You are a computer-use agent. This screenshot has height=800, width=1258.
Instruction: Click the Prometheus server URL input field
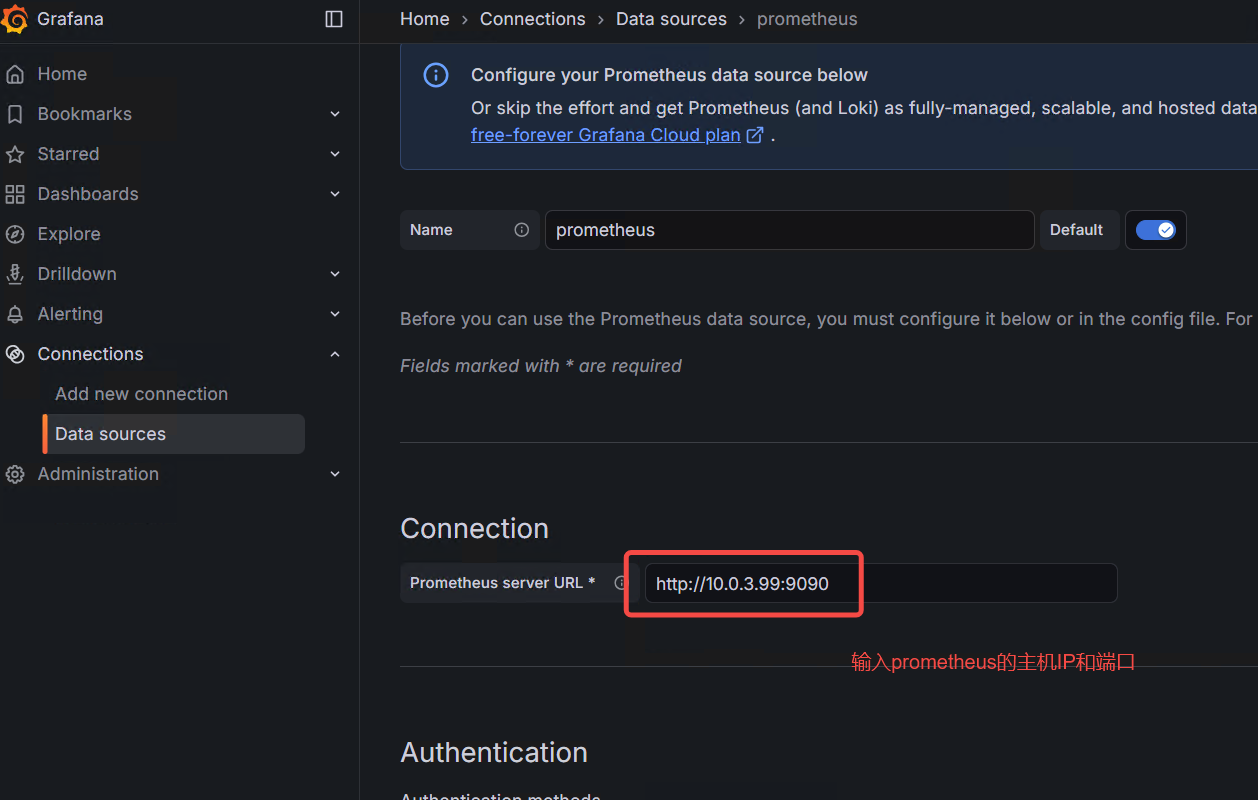click(881, 583)
